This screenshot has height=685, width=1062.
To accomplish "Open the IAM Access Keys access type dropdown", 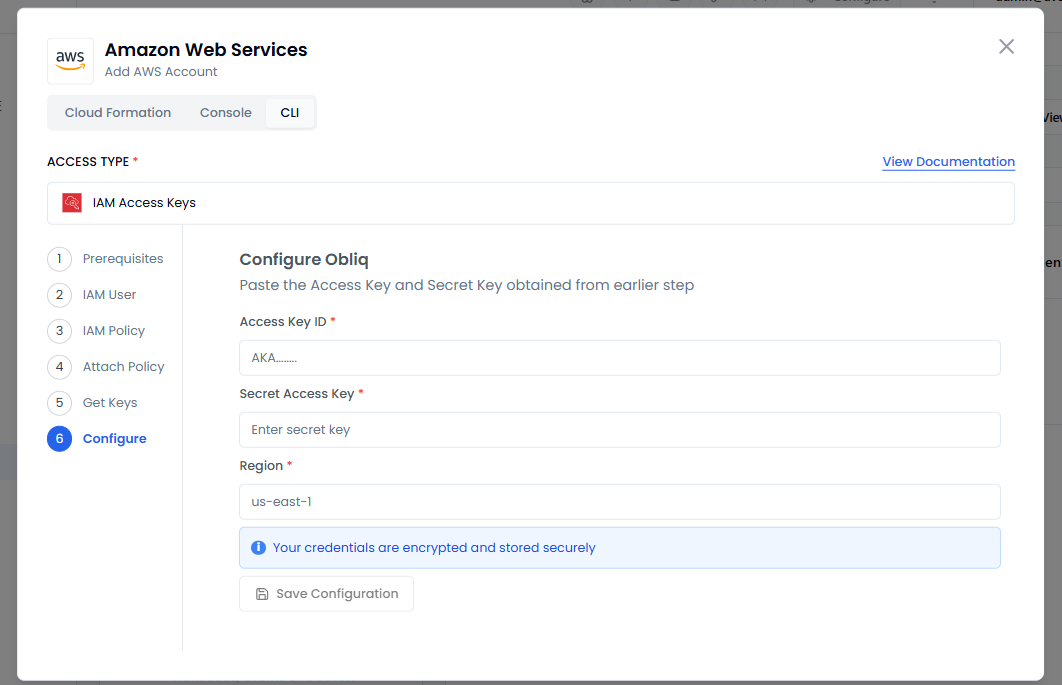I will point(530,203).
